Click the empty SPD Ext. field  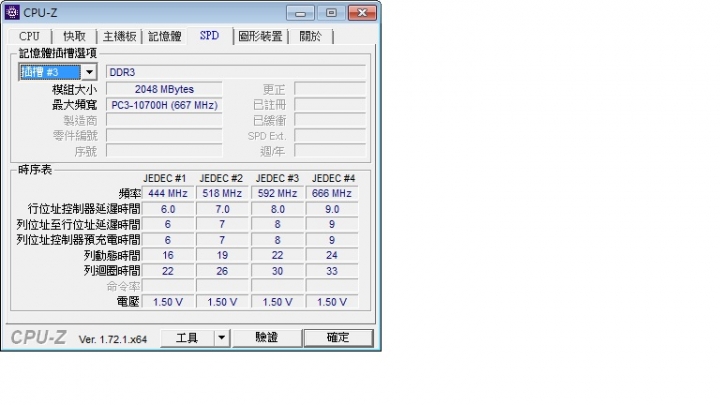330,135
